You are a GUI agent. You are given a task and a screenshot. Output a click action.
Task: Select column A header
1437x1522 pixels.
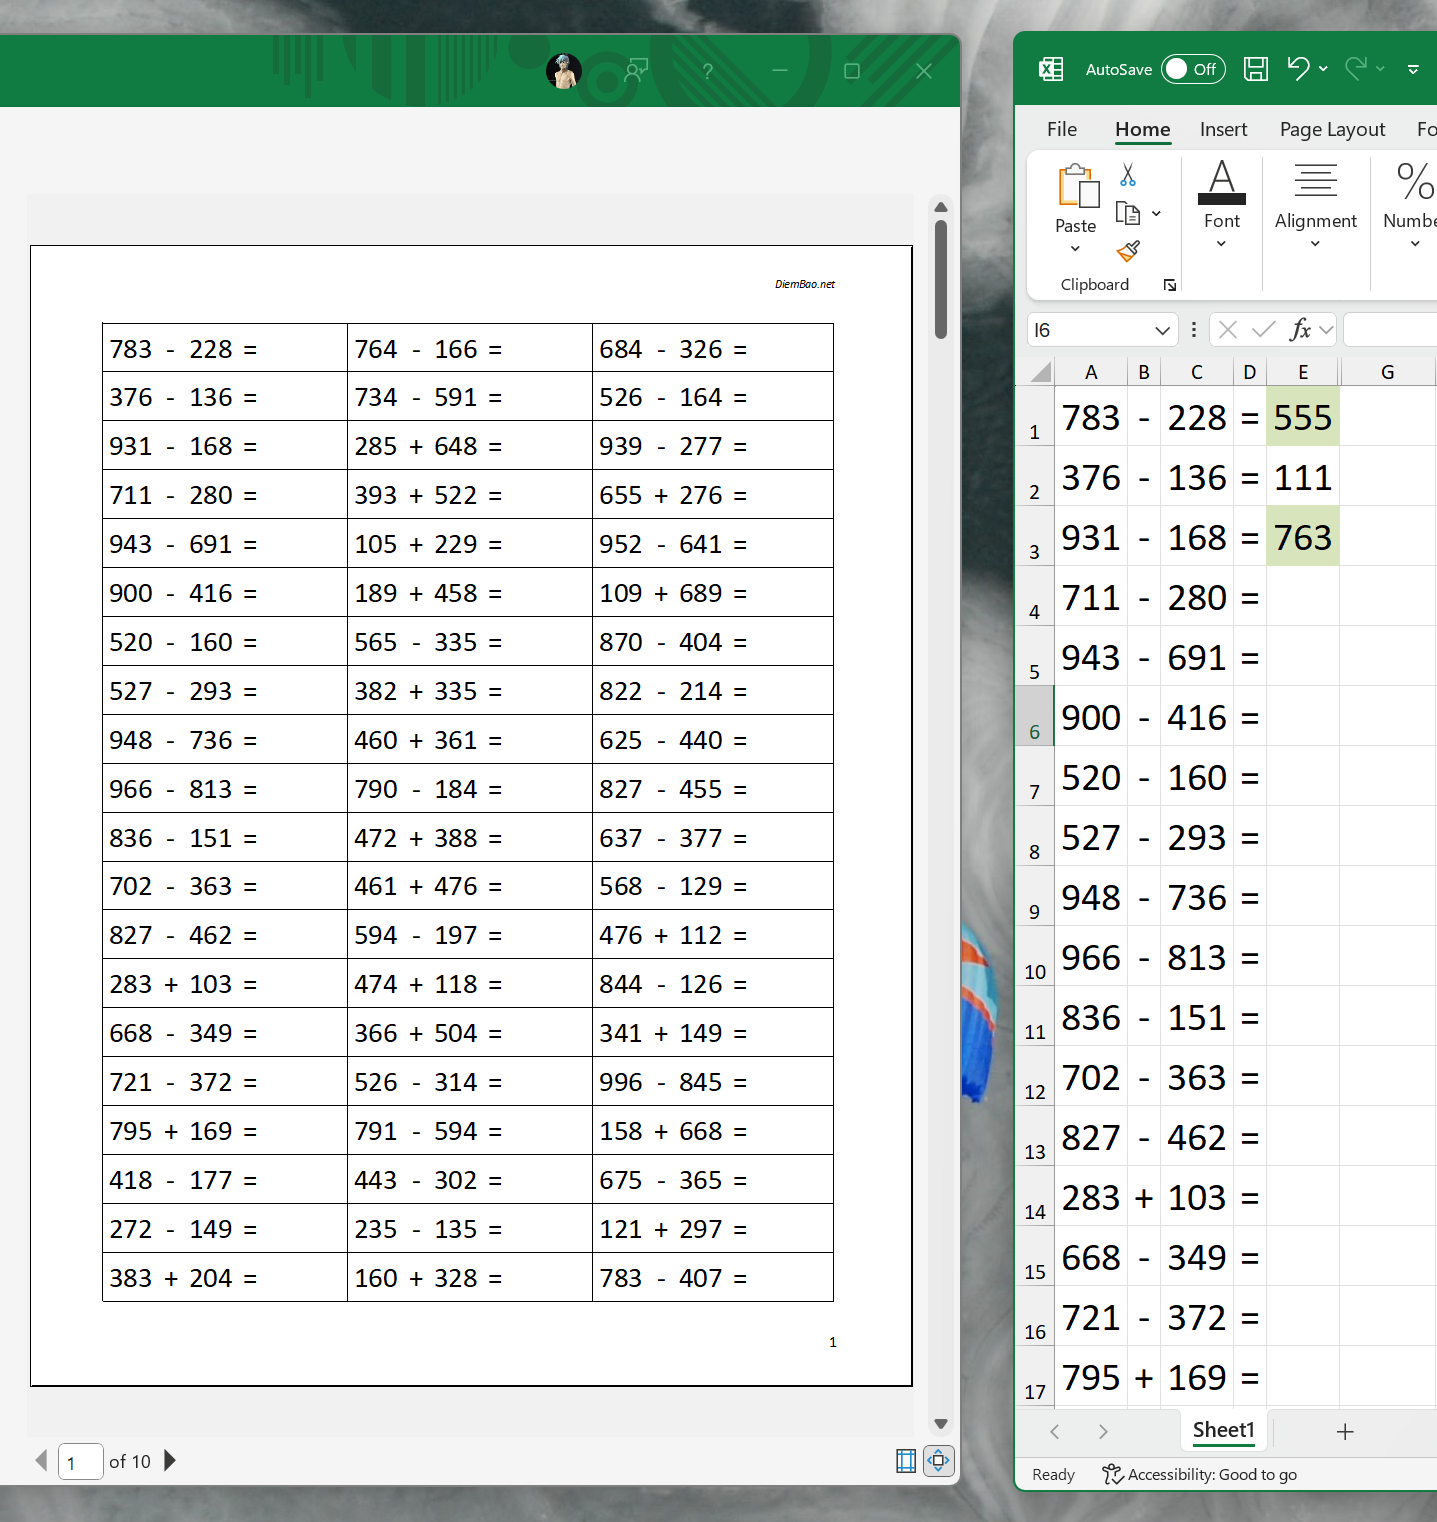click(1091, 373)
